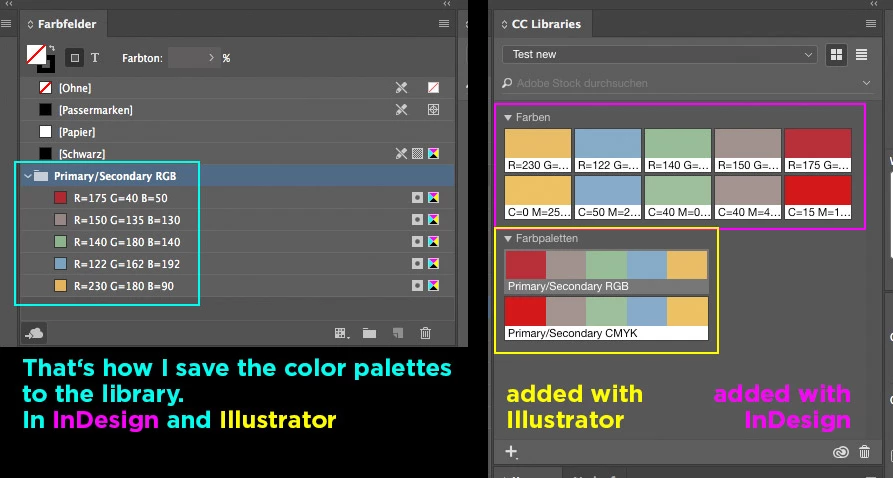Click the Primary/Secondary RGB folder icon
Viewport: 893px width, 478px height.
pyautogui.click(x=40, y=175)
